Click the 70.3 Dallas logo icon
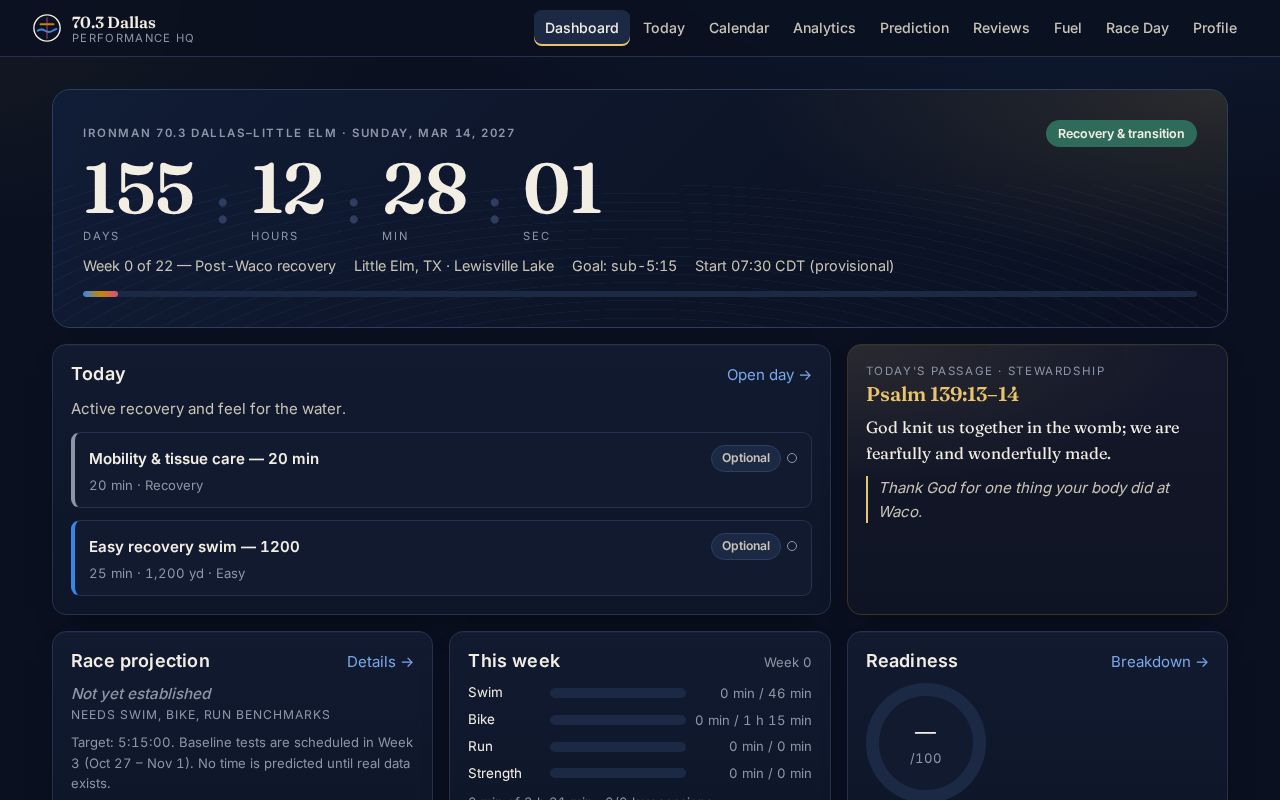Image resolution: width=1280 pixels, height=800 pixels. click(47, 28)
